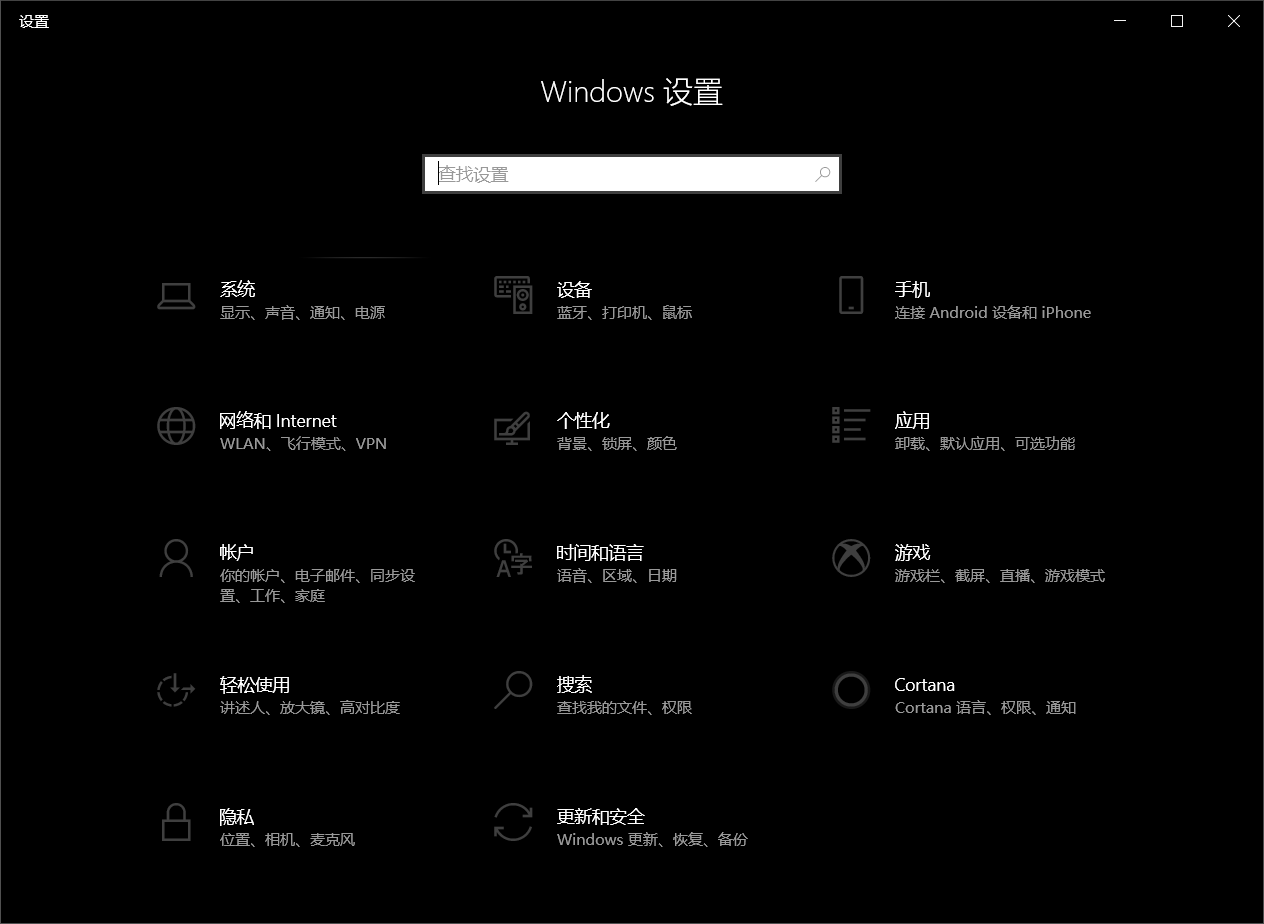Click the circular arrows icon for 更新和安全
Screen dimensions: 1264x924
pos(513,822)
